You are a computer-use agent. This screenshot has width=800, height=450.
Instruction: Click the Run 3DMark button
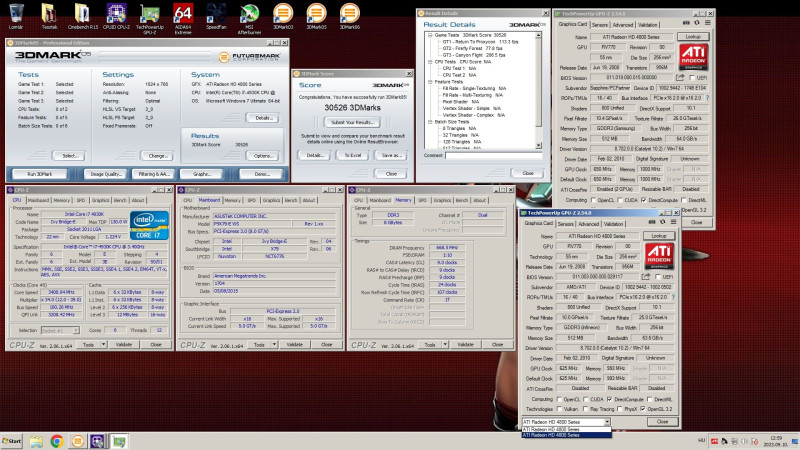pyautogui.click(x=40, y=174)
